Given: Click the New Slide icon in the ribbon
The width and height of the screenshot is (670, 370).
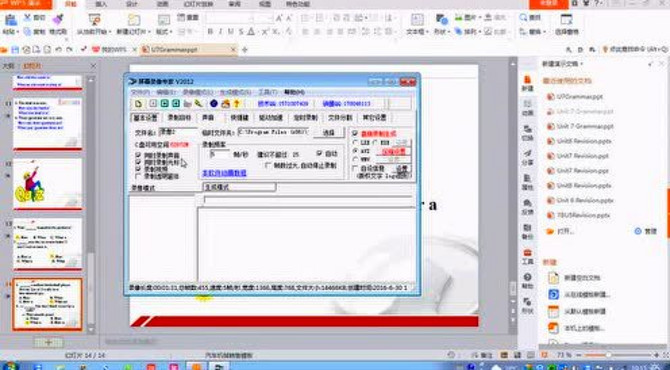Looking at the screenshot, I should point(134,19).
